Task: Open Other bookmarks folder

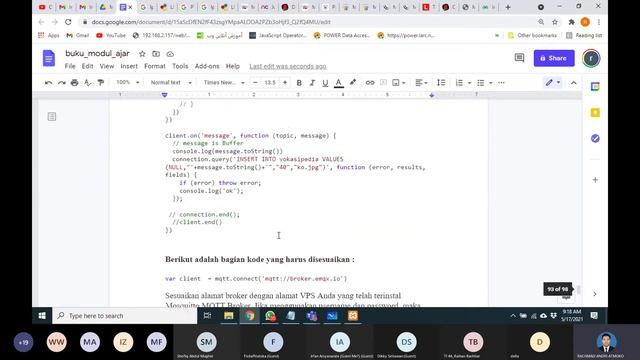Action: tap(532, 36)
